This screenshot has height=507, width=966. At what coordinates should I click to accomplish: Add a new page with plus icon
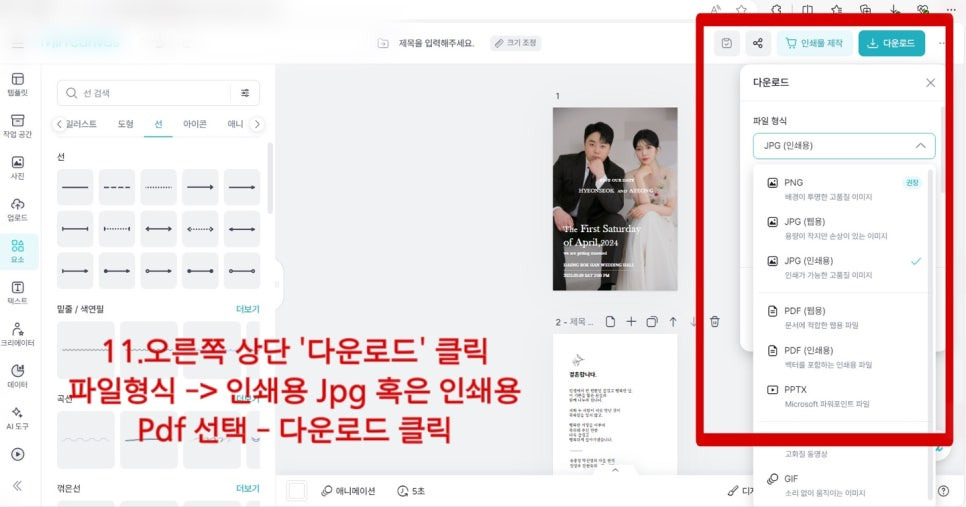point(631,322)
